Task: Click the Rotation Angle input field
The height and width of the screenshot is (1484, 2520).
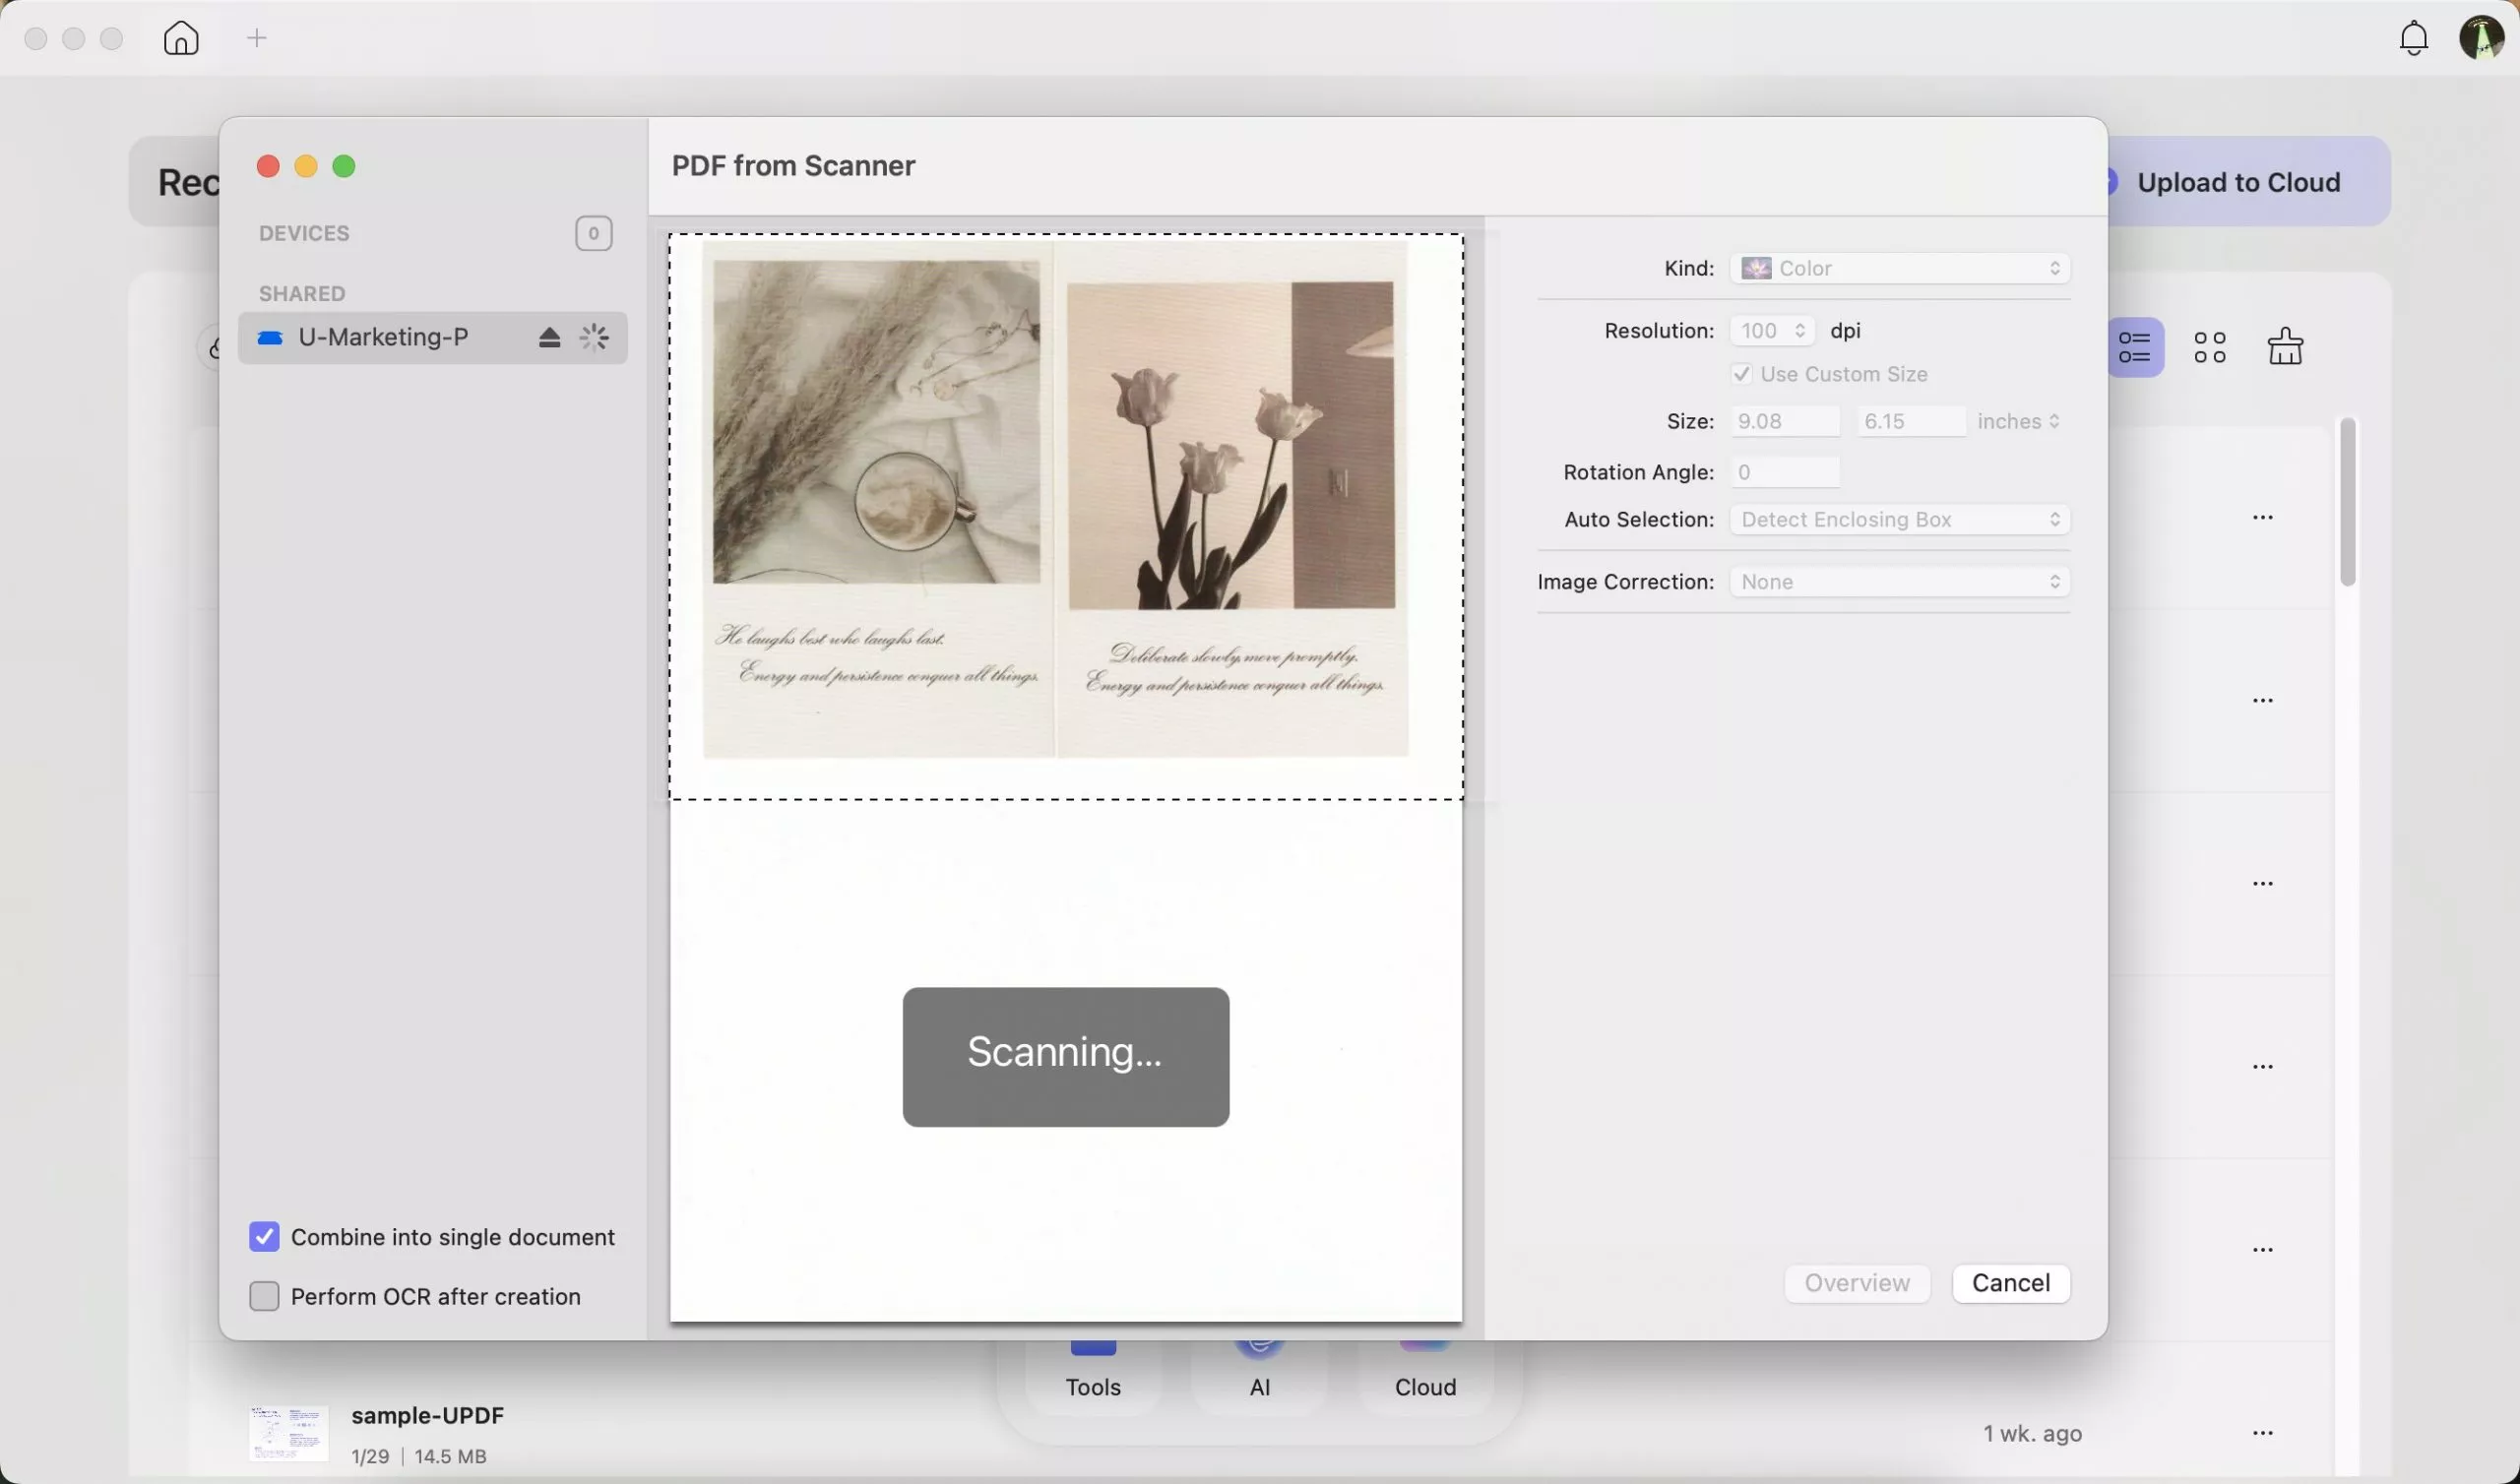Action: coord(1785,473)
